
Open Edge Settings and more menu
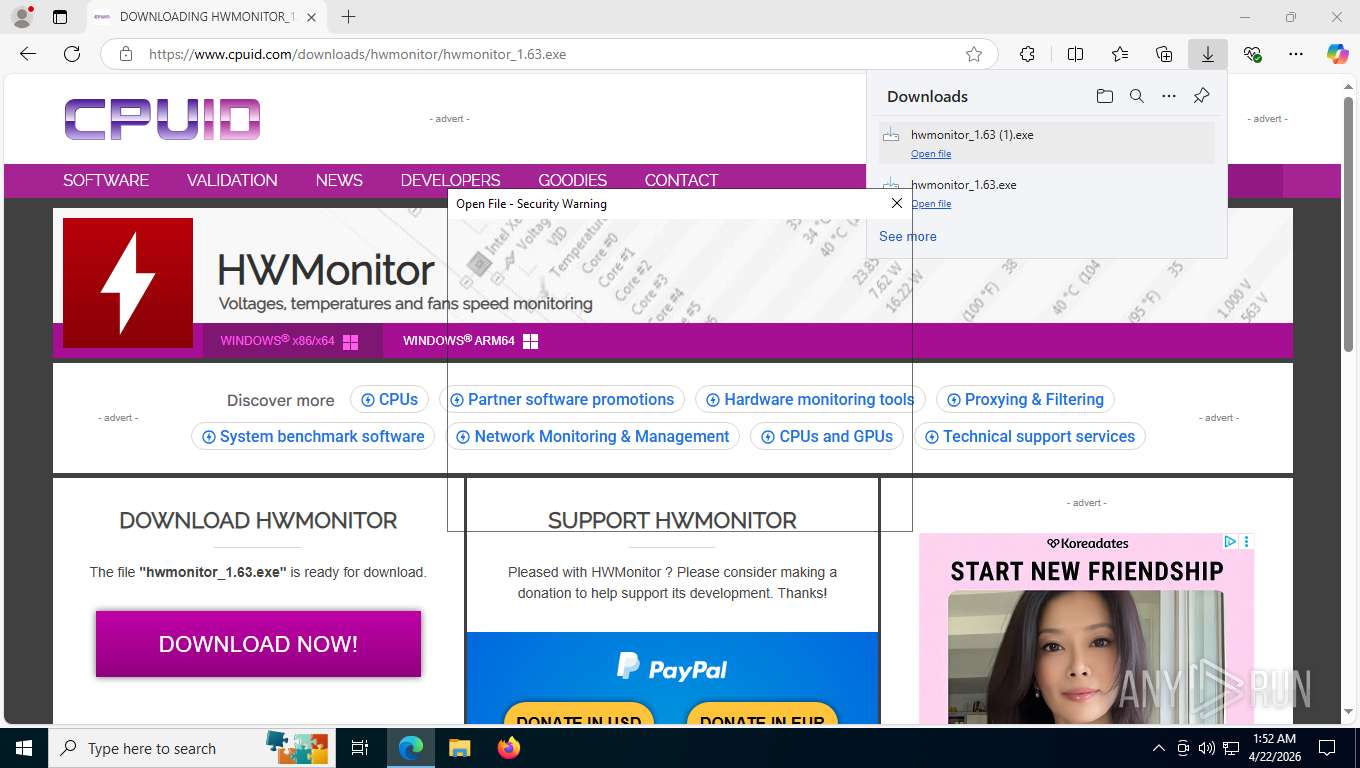pos(1296,54)
